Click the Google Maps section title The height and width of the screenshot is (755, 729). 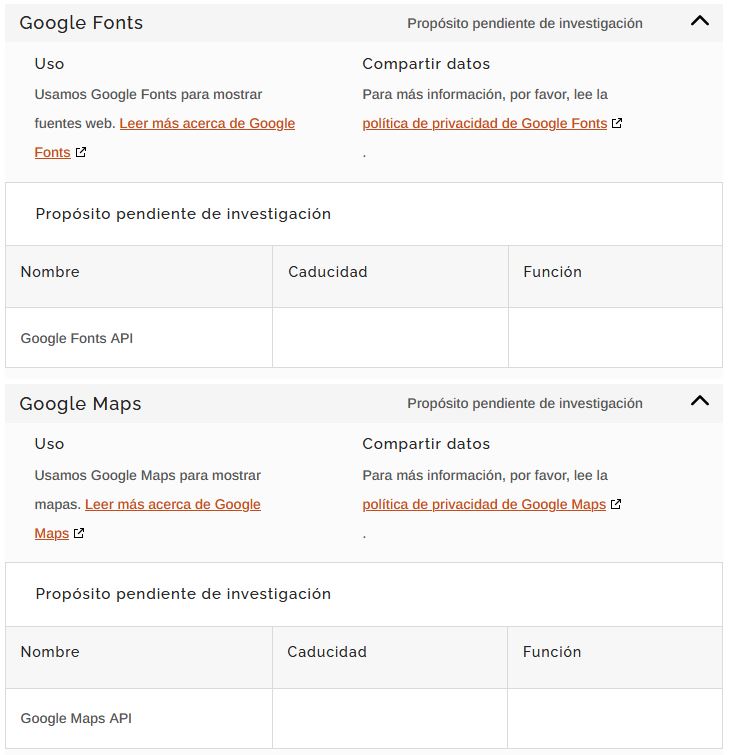point(80,404)
